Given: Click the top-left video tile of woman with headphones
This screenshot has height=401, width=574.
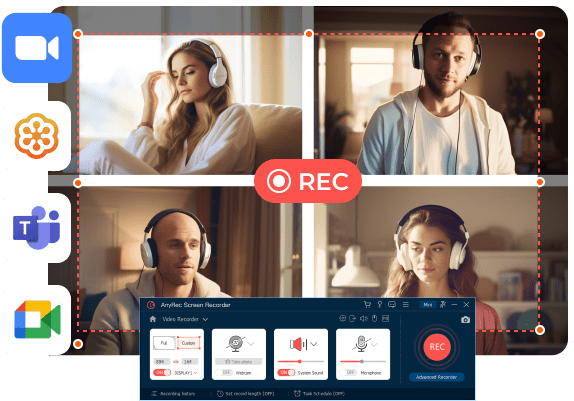Looking at the screenshot, I should (x=190, y=104).
